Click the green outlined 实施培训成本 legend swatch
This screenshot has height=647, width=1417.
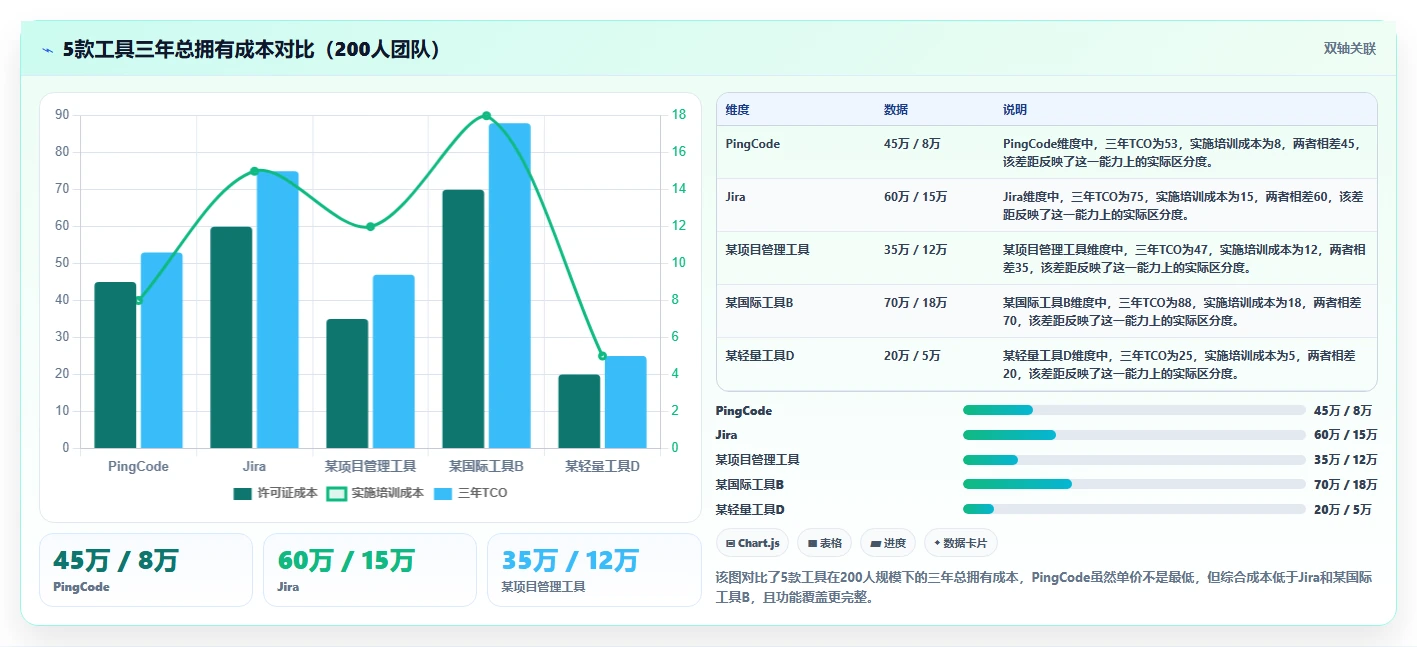pyautogui.click(x=337, y=493)
